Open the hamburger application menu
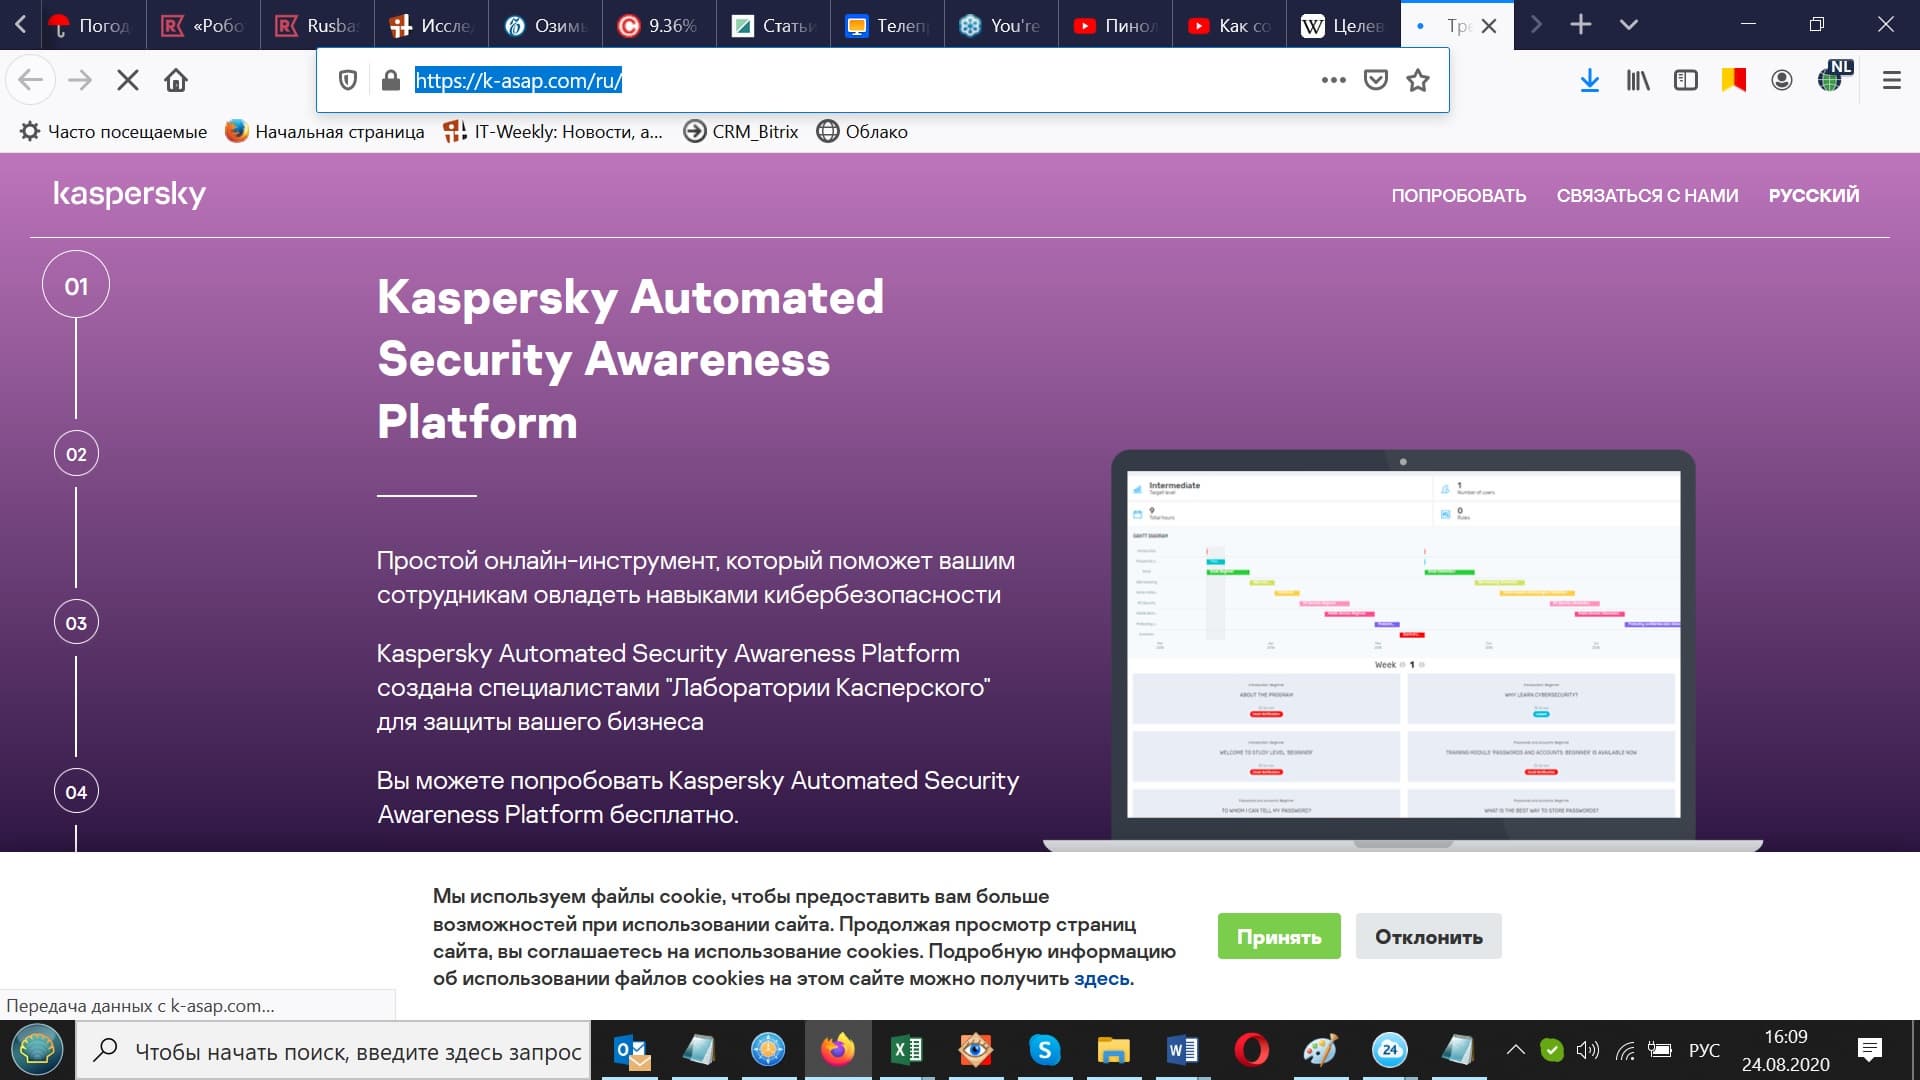 (1891, 80)
